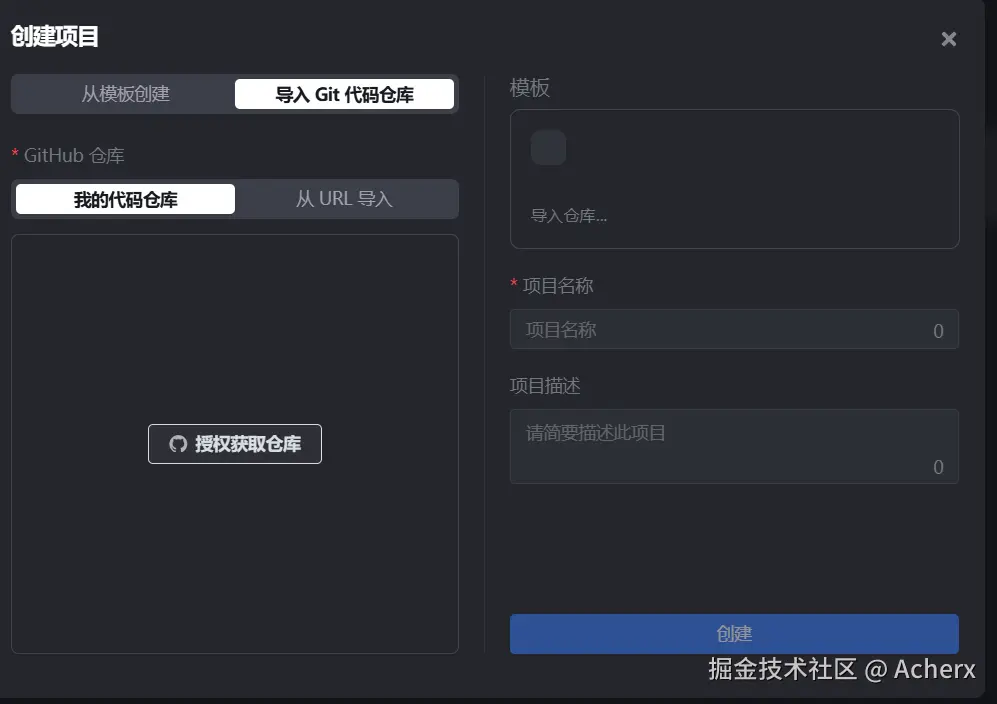The width and height of the screenshot is (997, 704).
Task: Switch to 从 URL 导入 tab
Action: coord(344,199)
